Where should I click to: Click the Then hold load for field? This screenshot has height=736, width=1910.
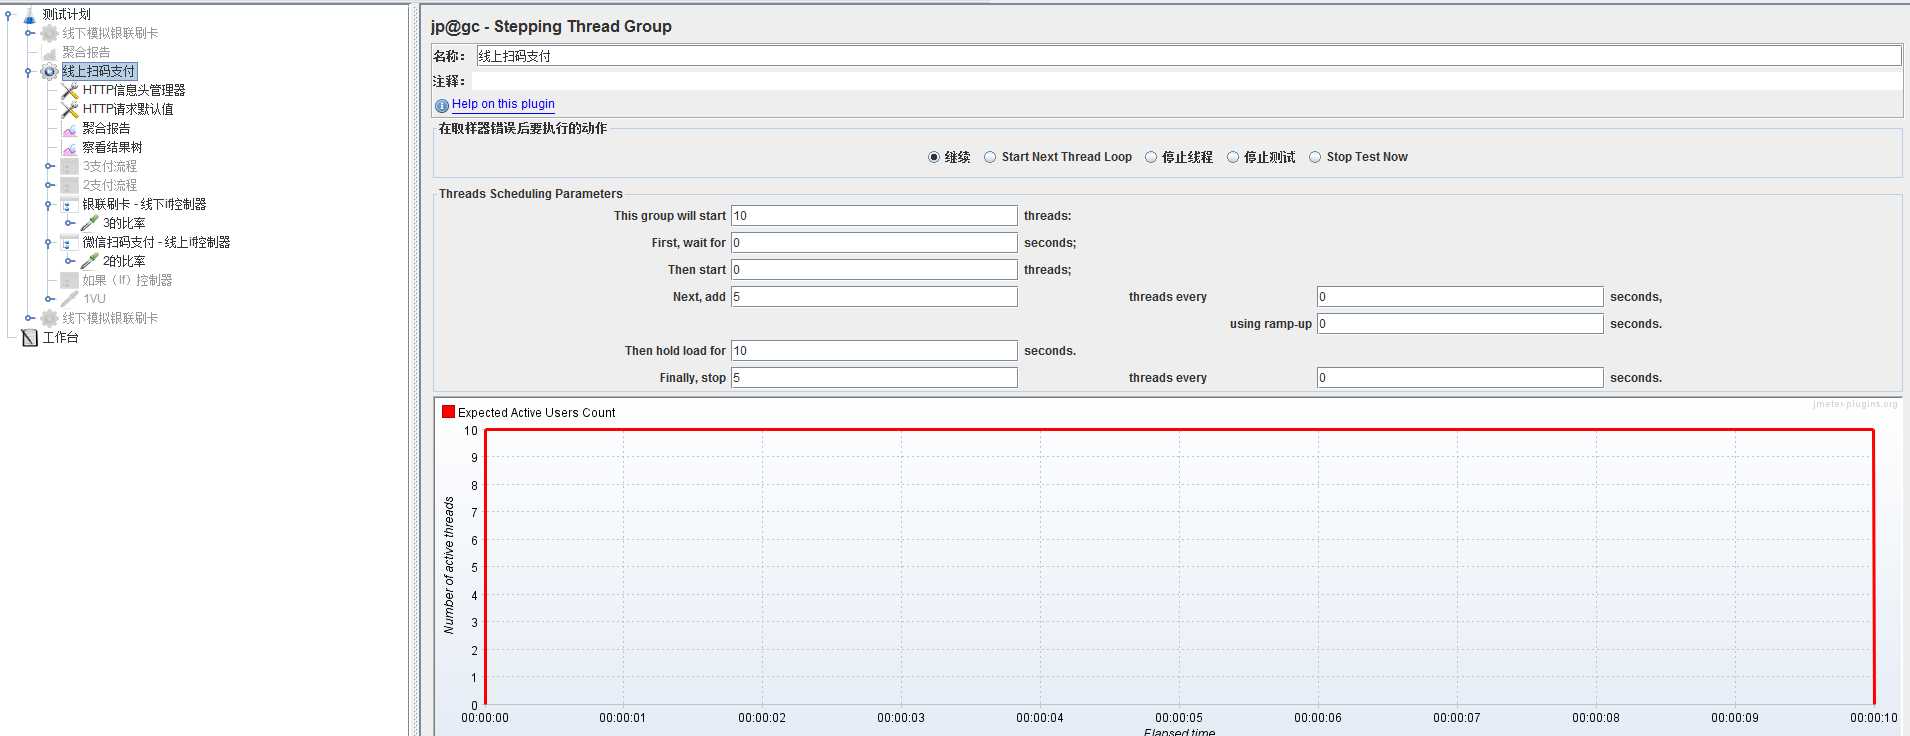pyautogui.click(x=874, y=351)
